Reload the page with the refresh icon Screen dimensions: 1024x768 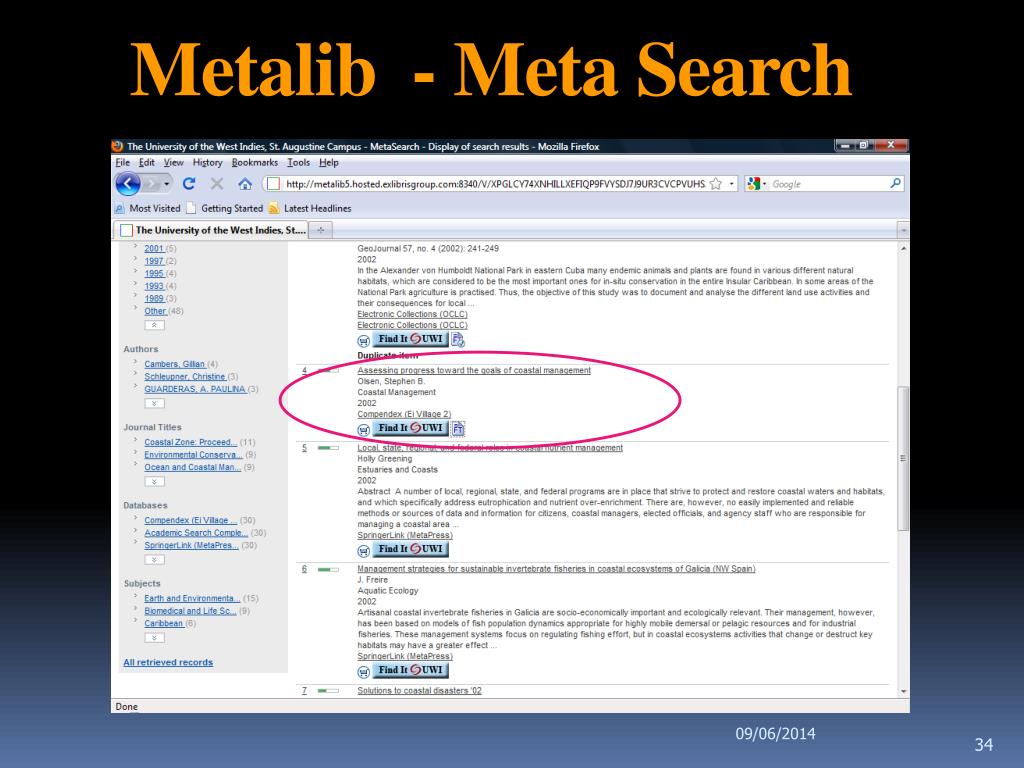click(x=189, y=184)
